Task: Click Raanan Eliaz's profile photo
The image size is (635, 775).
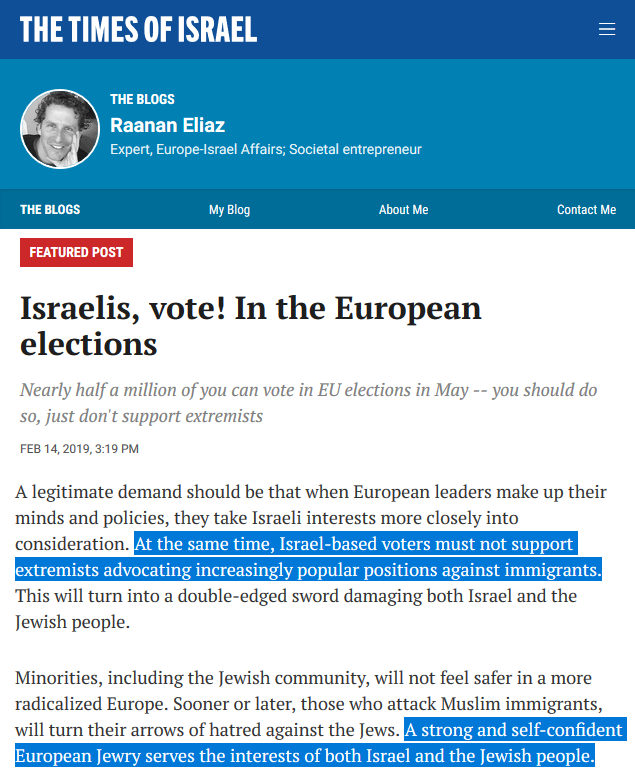Action: click(60, 129)
